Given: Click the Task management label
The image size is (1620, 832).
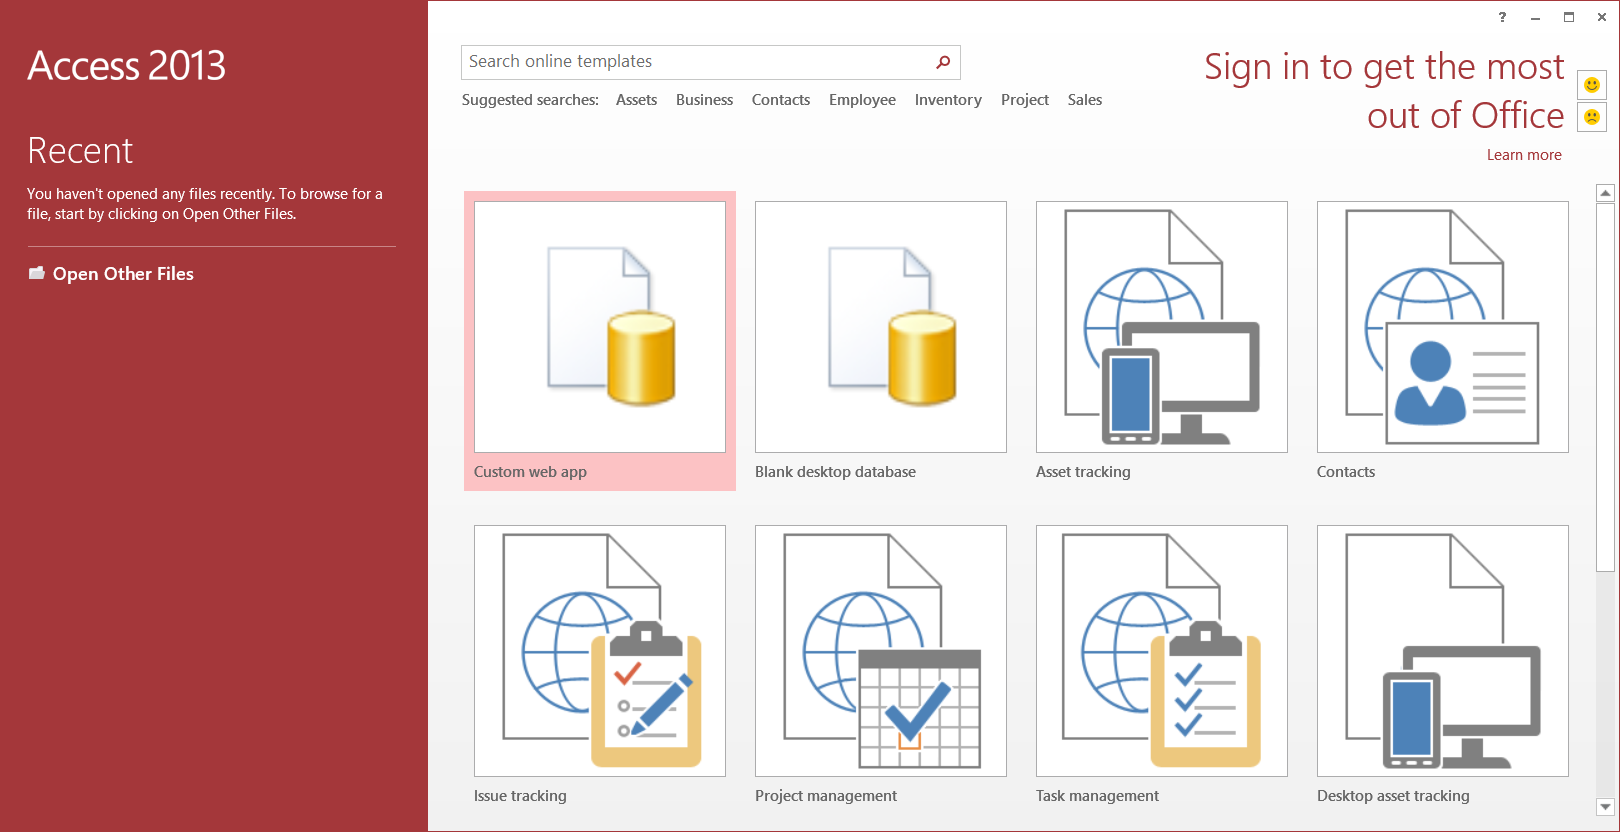Looking at the screenshot, I should (1097, 796).
